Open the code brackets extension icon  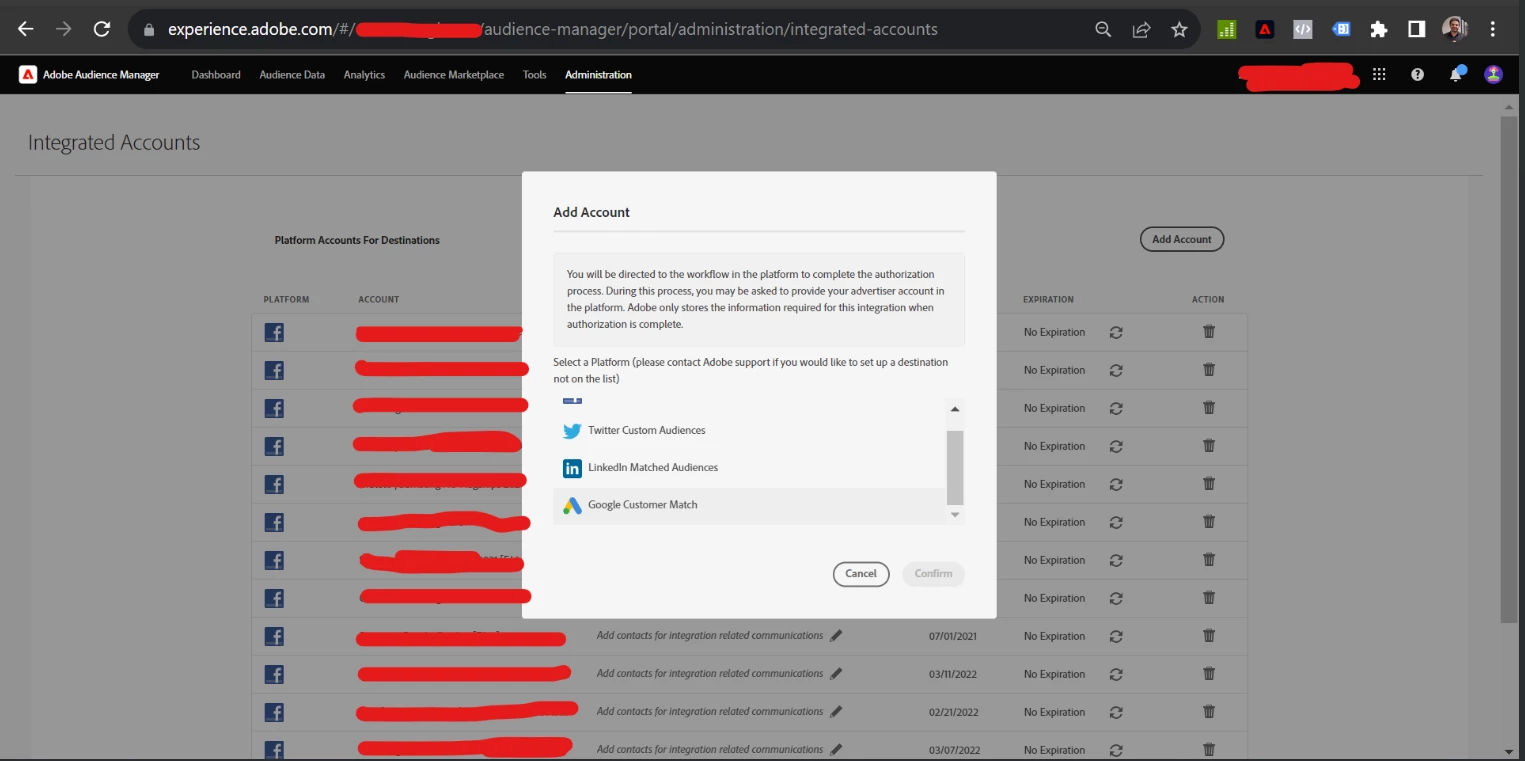(1303, 30)
